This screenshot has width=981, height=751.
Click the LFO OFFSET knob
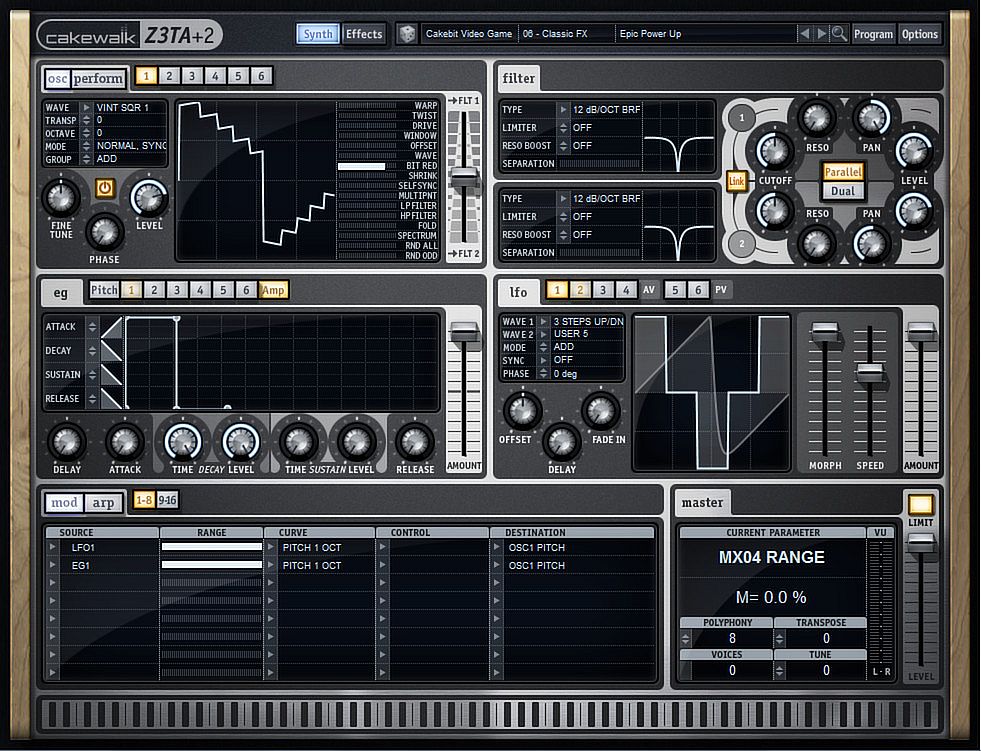coord(522,411)
